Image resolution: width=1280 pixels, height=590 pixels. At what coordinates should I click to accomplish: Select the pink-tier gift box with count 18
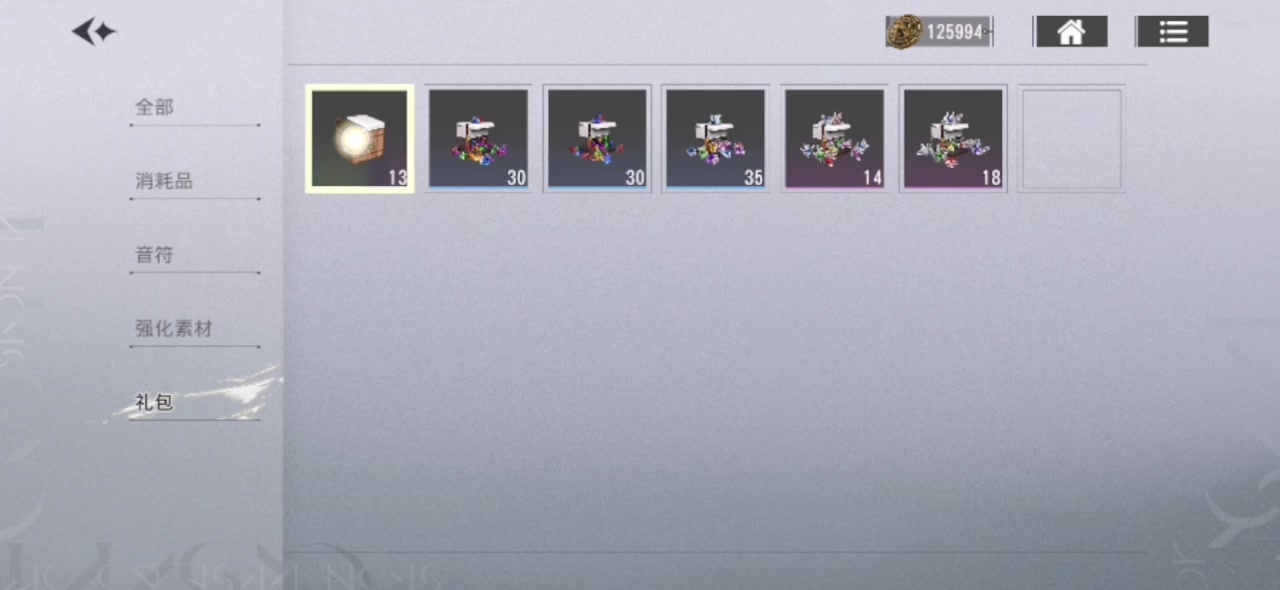(x=952, y=139)
